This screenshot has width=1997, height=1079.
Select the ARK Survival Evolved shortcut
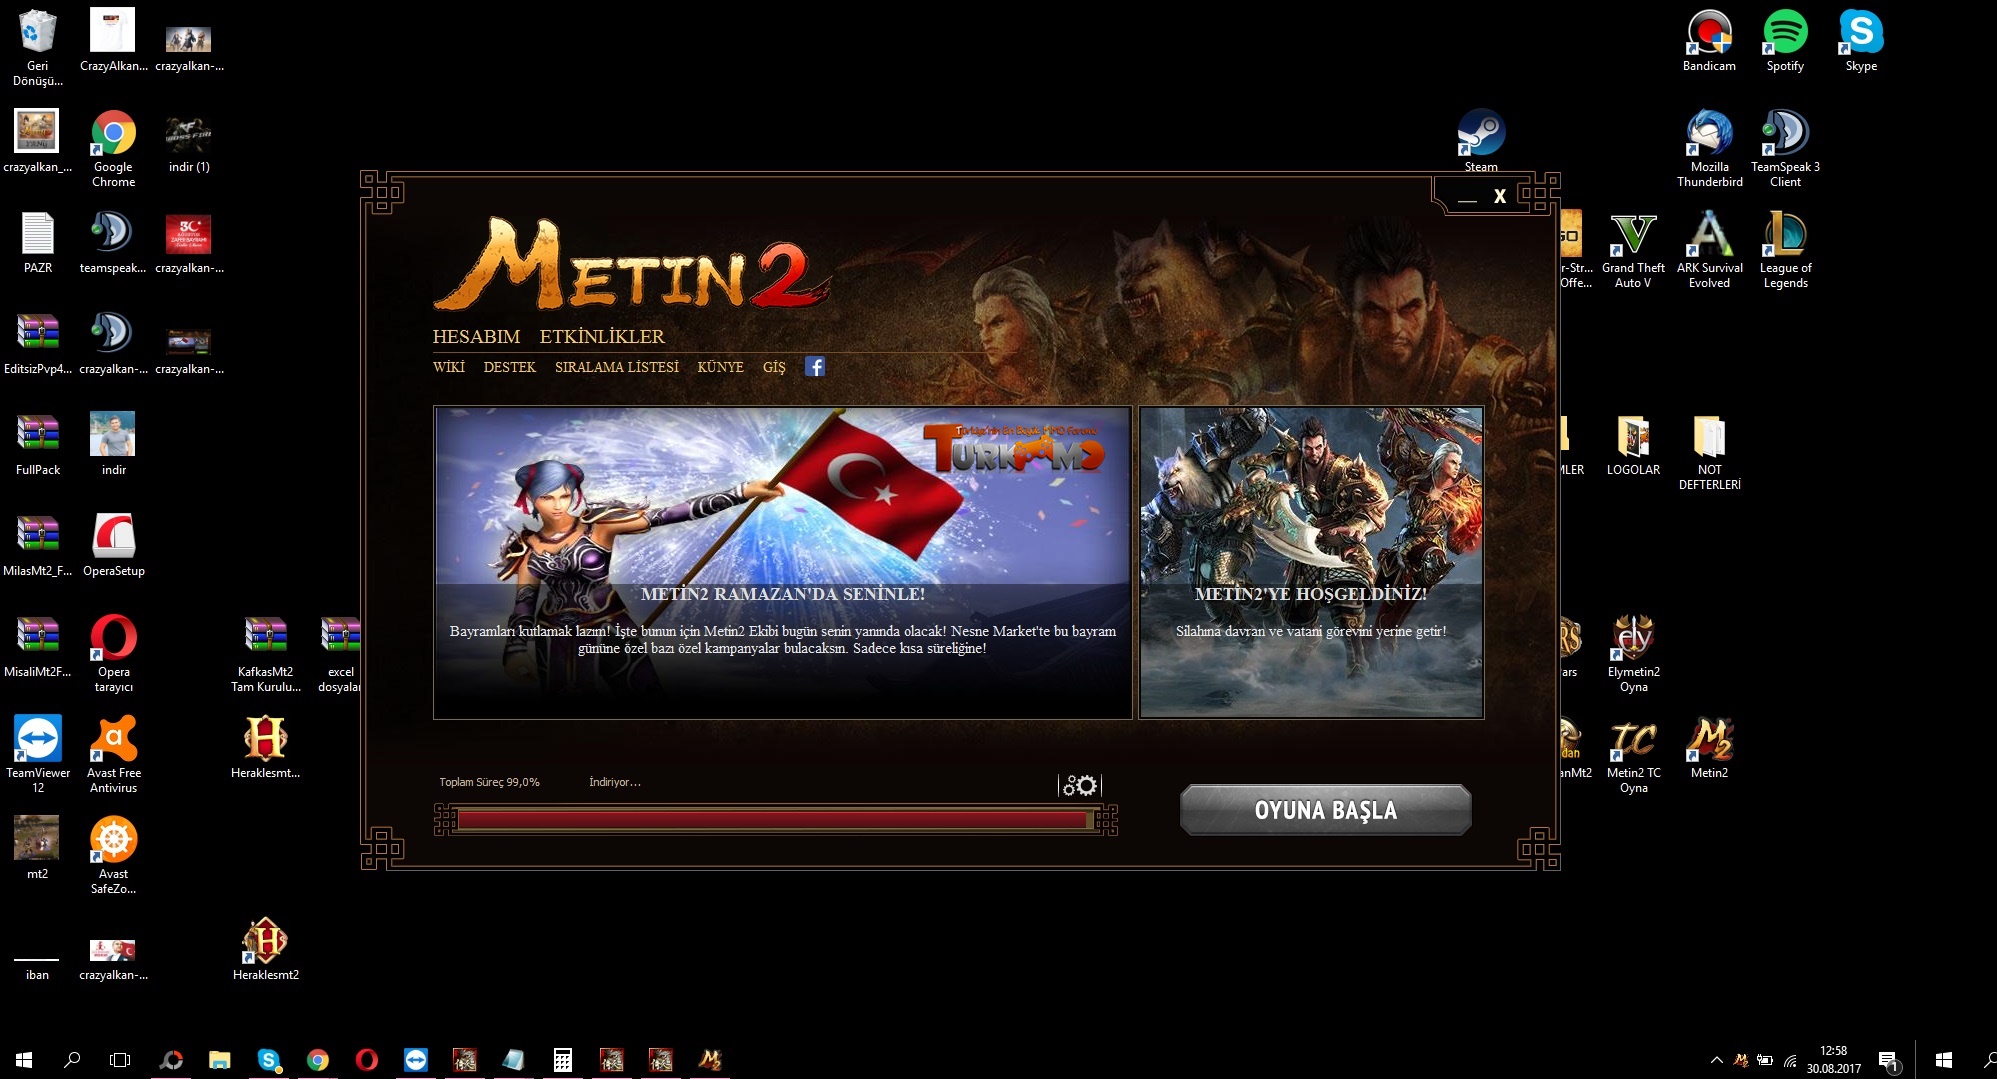click(1709, 249)
